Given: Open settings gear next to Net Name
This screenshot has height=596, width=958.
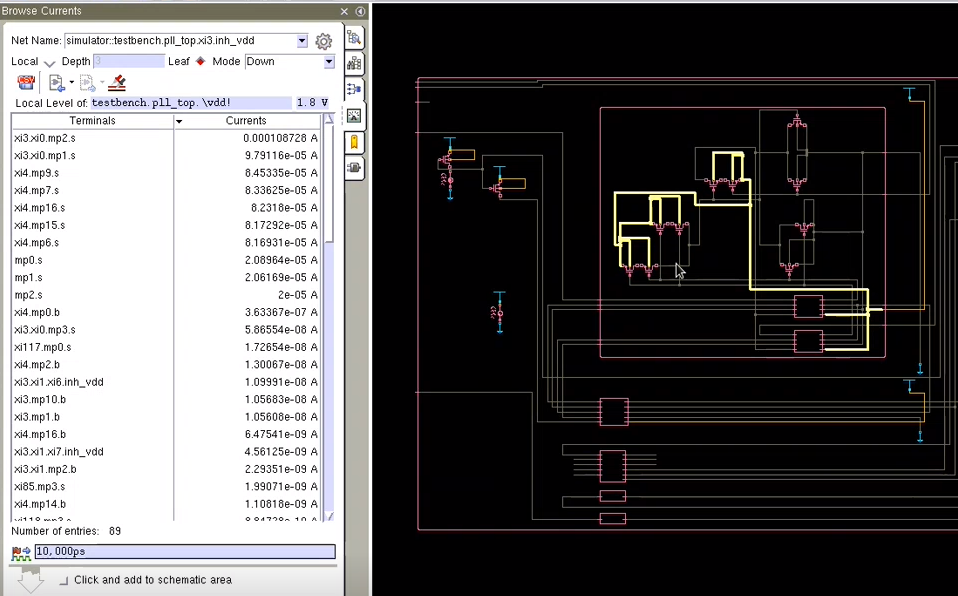Looking at the screenshot, I should 323,41.
